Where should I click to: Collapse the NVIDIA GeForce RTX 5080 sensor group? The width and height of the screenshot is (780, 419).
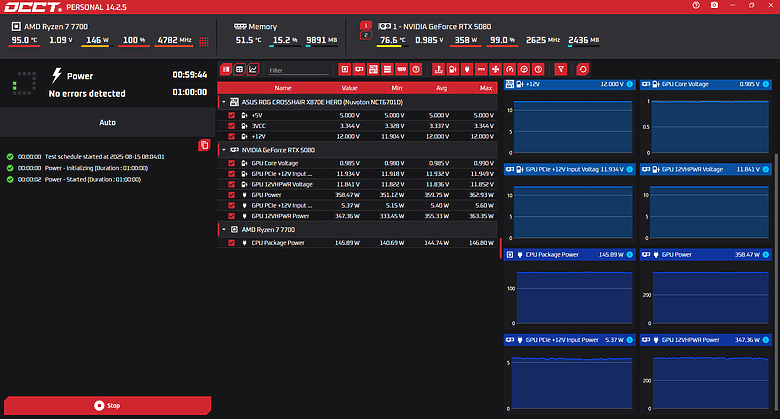coord(224,150)
